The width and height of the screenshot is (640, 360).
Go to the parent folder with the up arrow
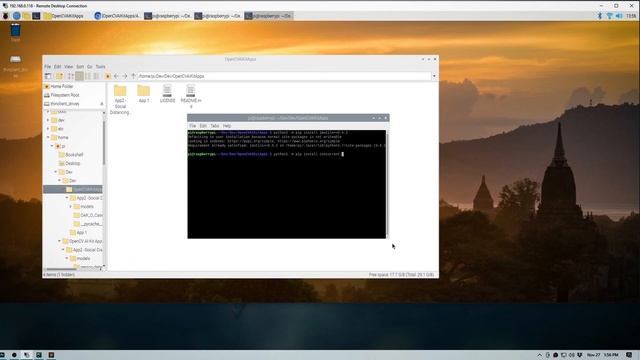pyautogui.click(x=133, y=76)
